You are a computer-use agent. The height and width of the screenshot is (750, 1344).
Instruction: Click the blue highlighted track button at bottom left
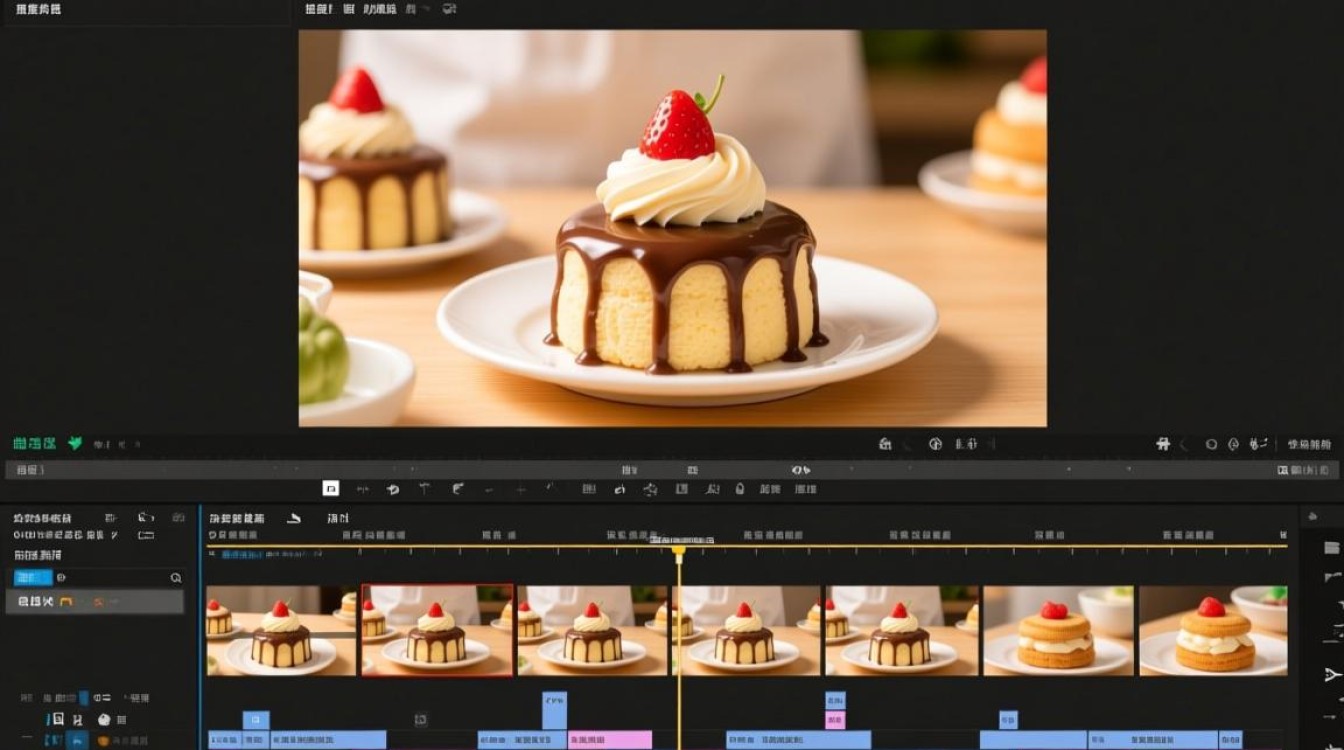coord(77,740)
